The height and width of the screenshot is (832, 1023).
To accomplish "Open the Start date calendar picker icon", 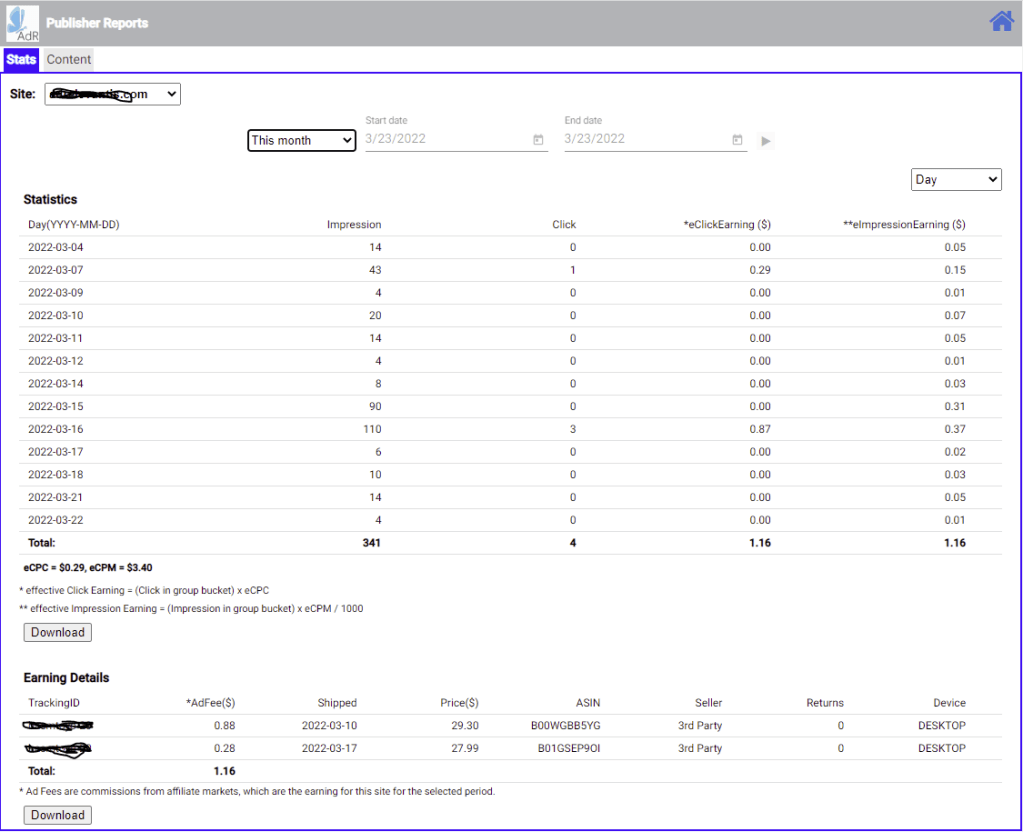I will [x=538, y=140].
